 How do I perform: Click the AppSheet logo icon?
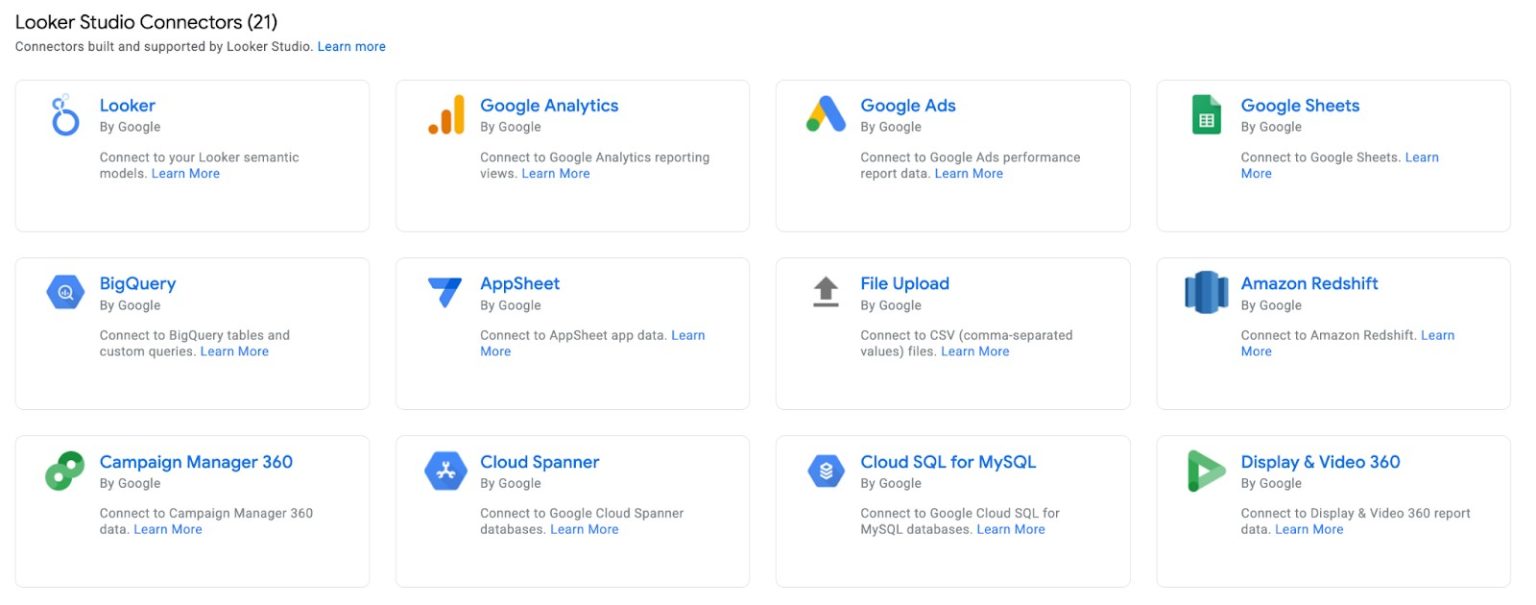point(446,293)
